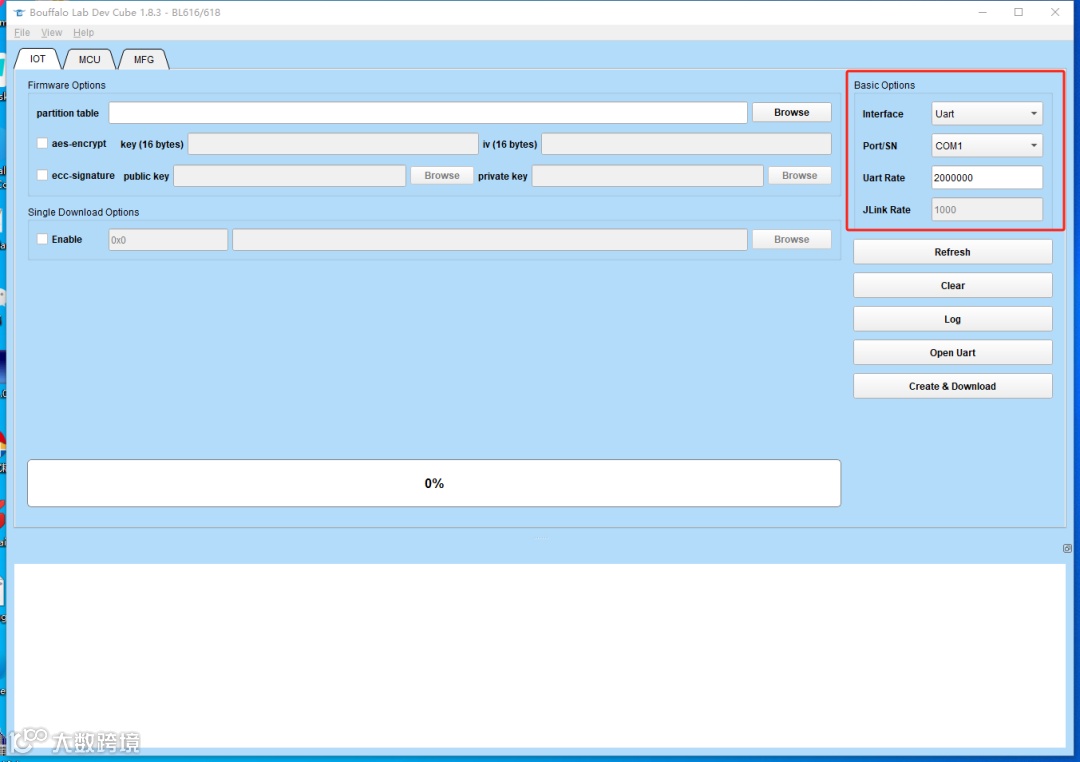Maximize the Dev Cube window
This screenshot has height=762, width=1080.
[1019, 12]
